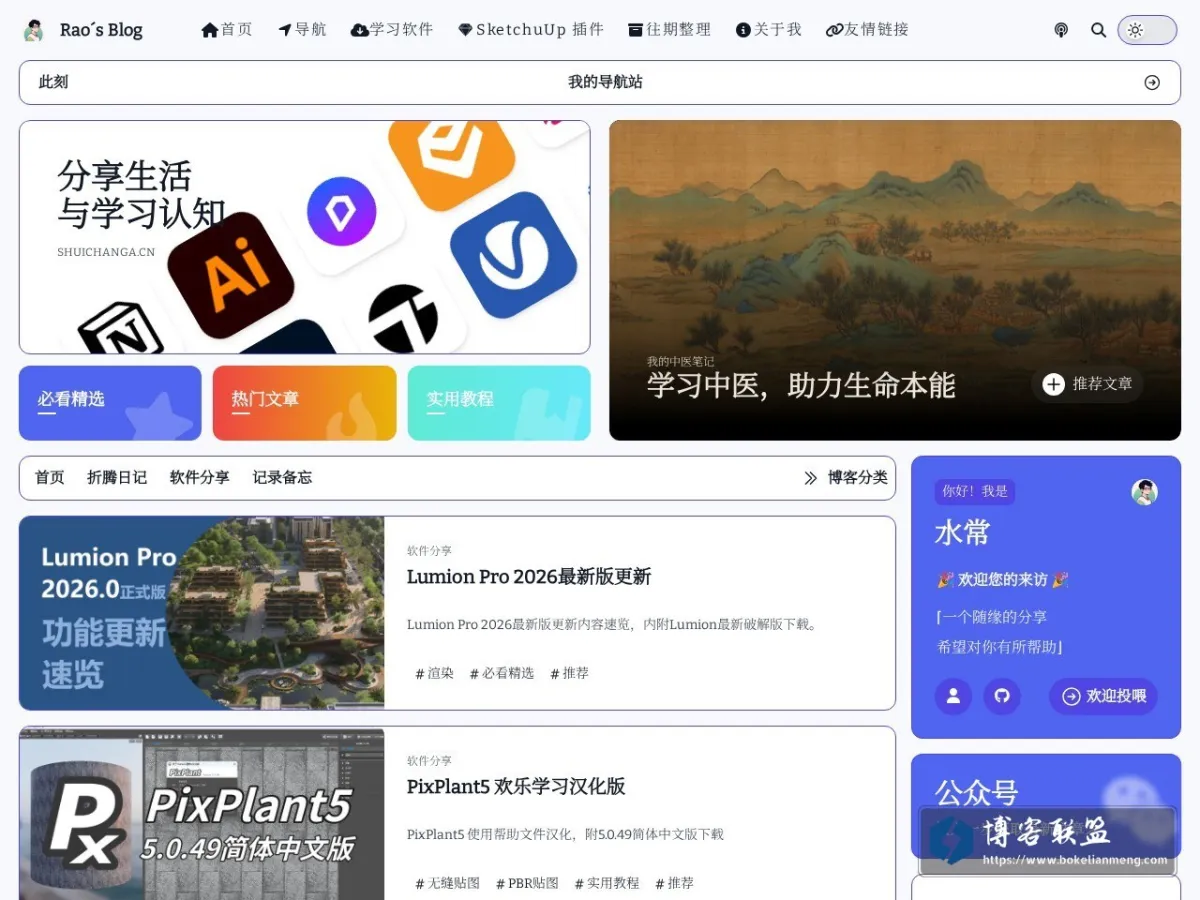This screenshot has height=900, width=1200.
Task: Expand 博客分类 with double chevron
Action: [846, 478]
